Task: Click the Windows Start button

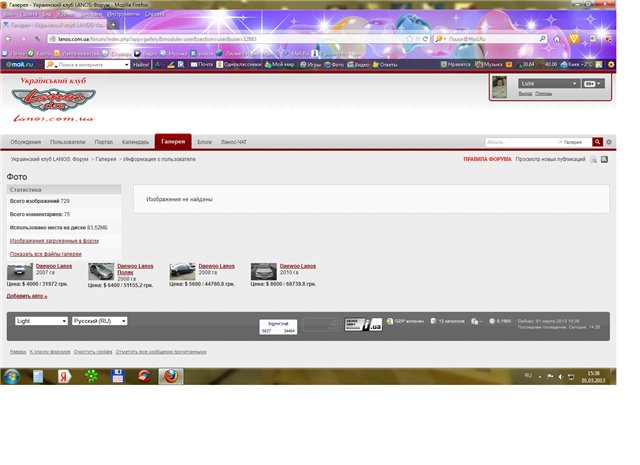Action: [12, 376]
